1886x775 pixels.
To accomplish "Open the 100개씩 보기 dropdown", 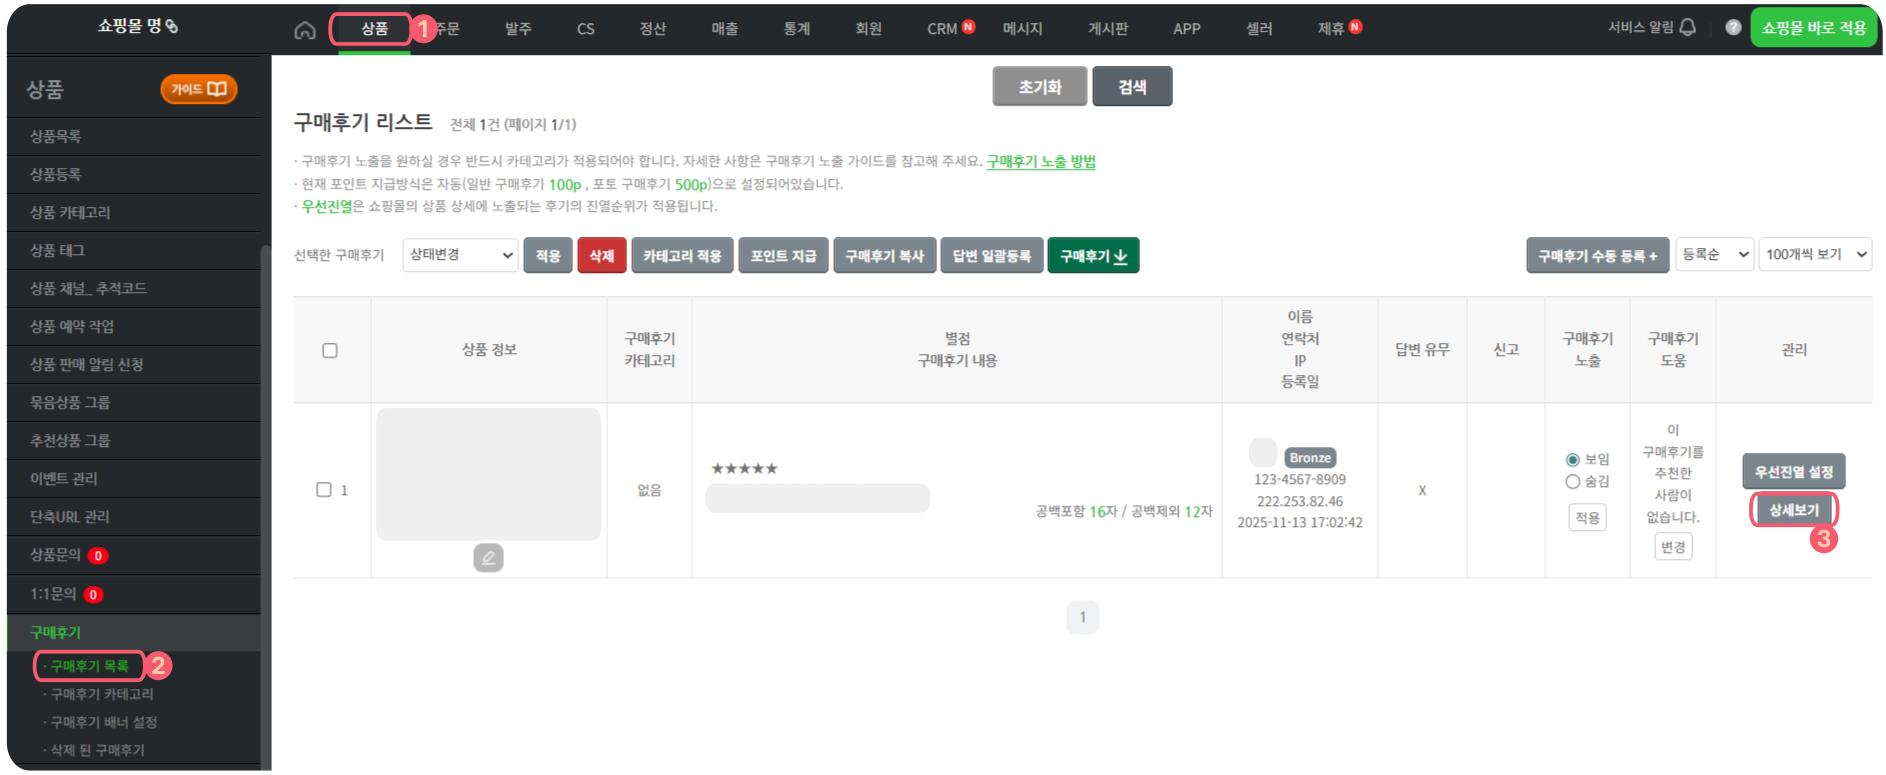I will 1815,255.
